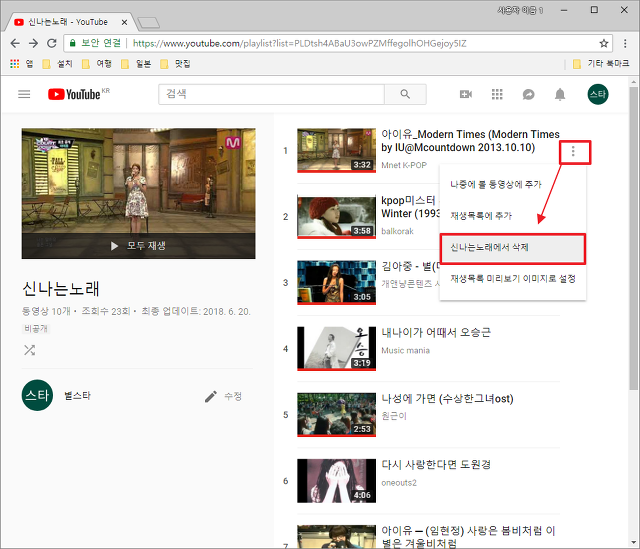Open the Chrome three-dot menu
640x549 pixels.
tap(625, 43)
